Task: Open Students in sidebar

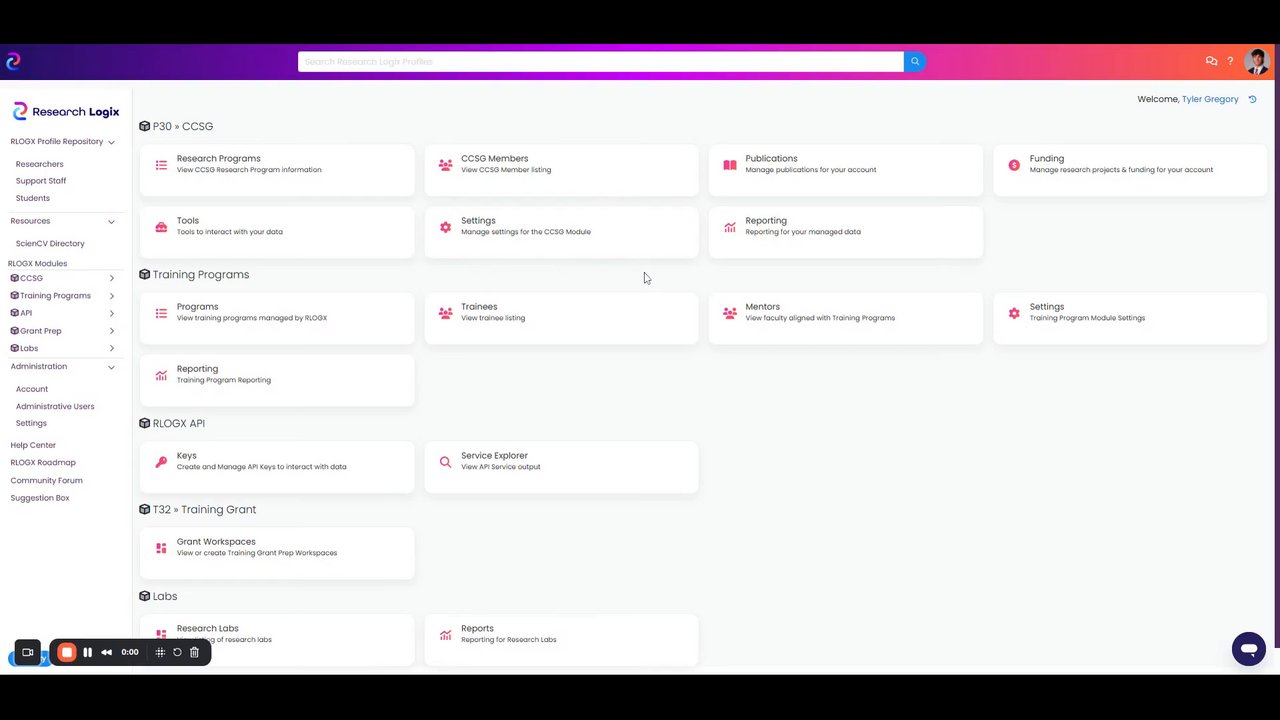Action: pos(32,198)
